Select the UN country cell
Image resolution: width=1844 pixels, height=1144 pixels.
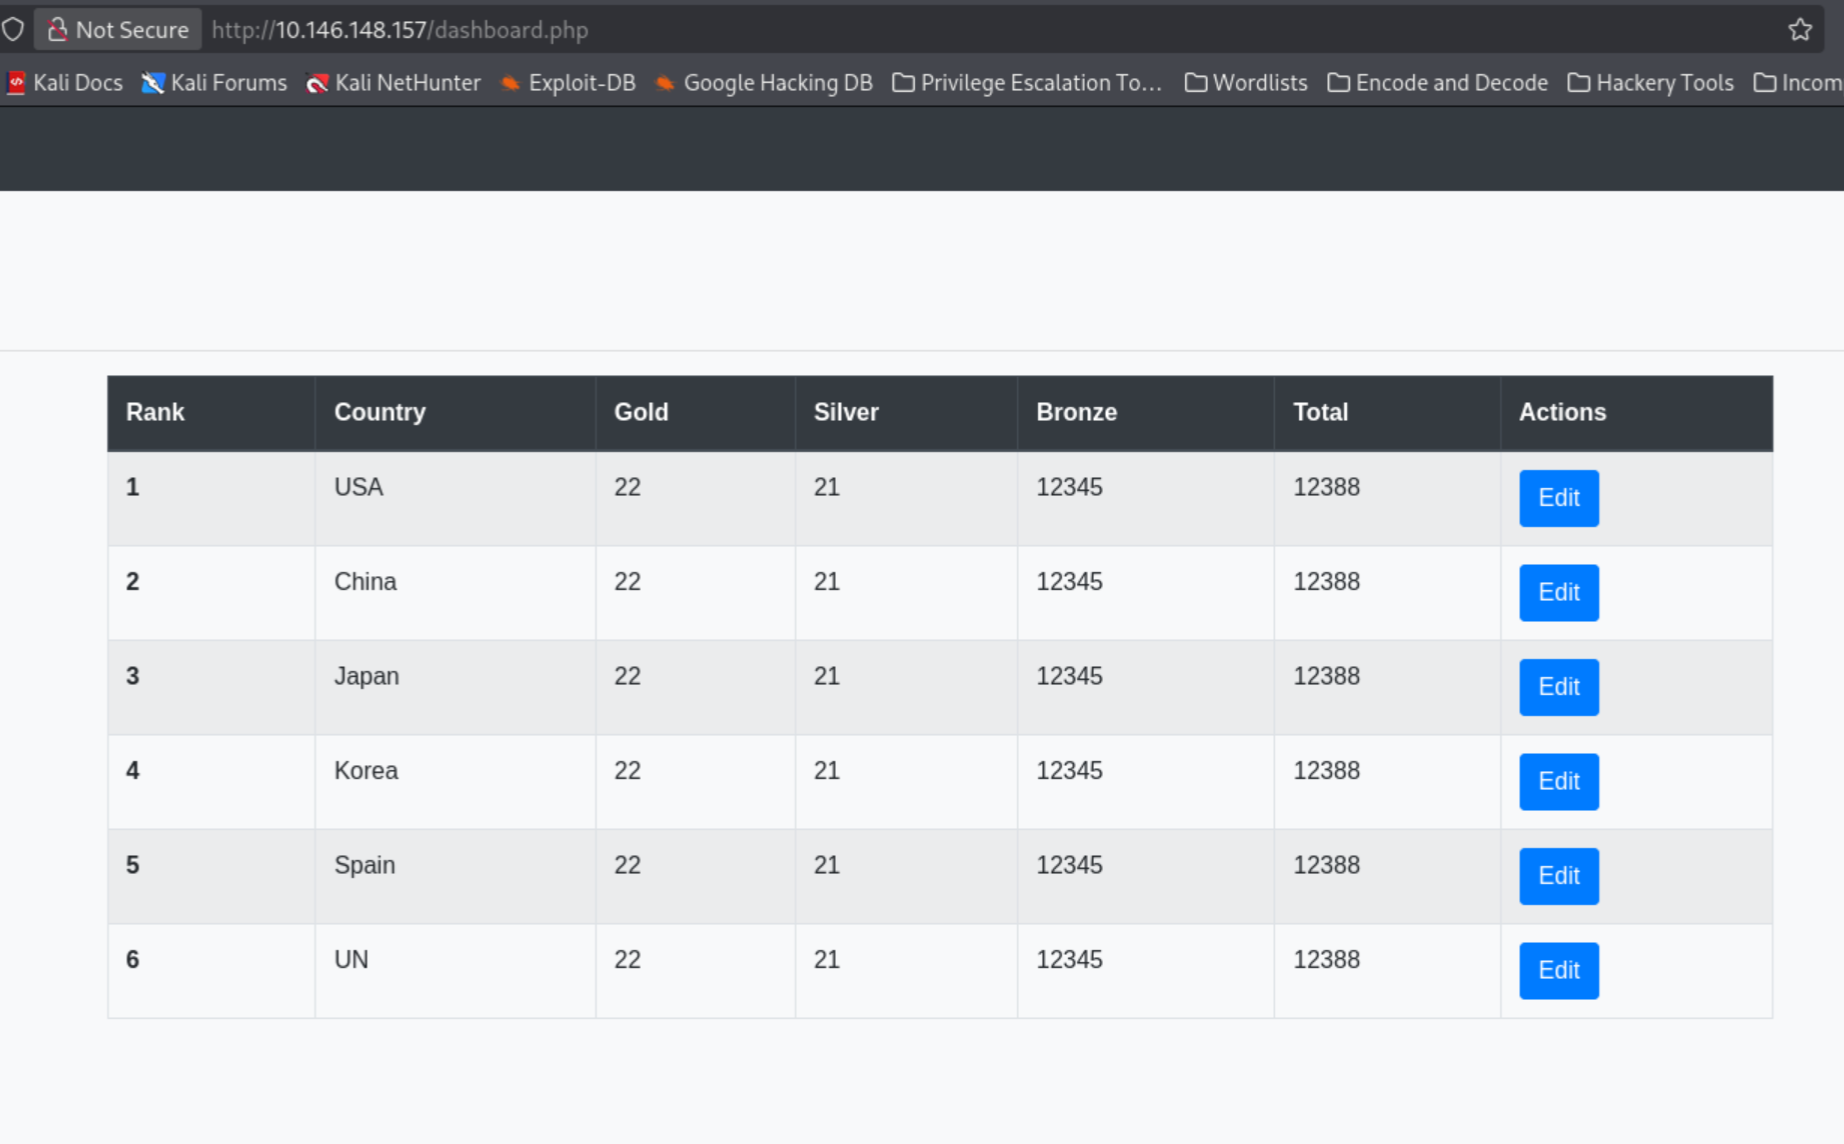(455, 970)
